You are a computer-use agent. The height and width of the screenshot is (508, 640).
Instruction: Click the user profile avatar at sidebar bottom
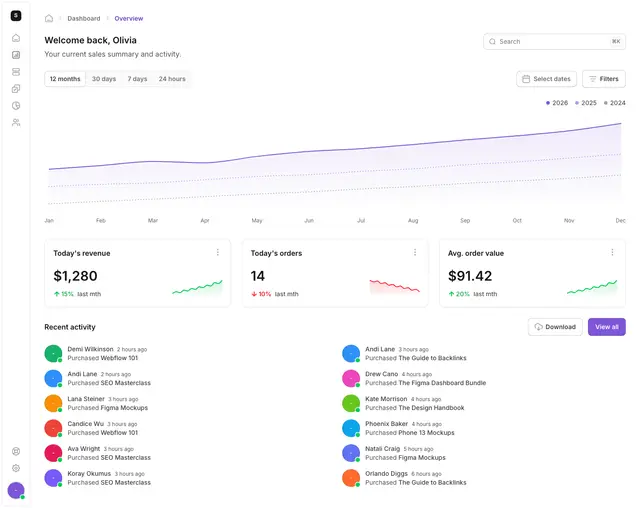[x=16, y=490]
